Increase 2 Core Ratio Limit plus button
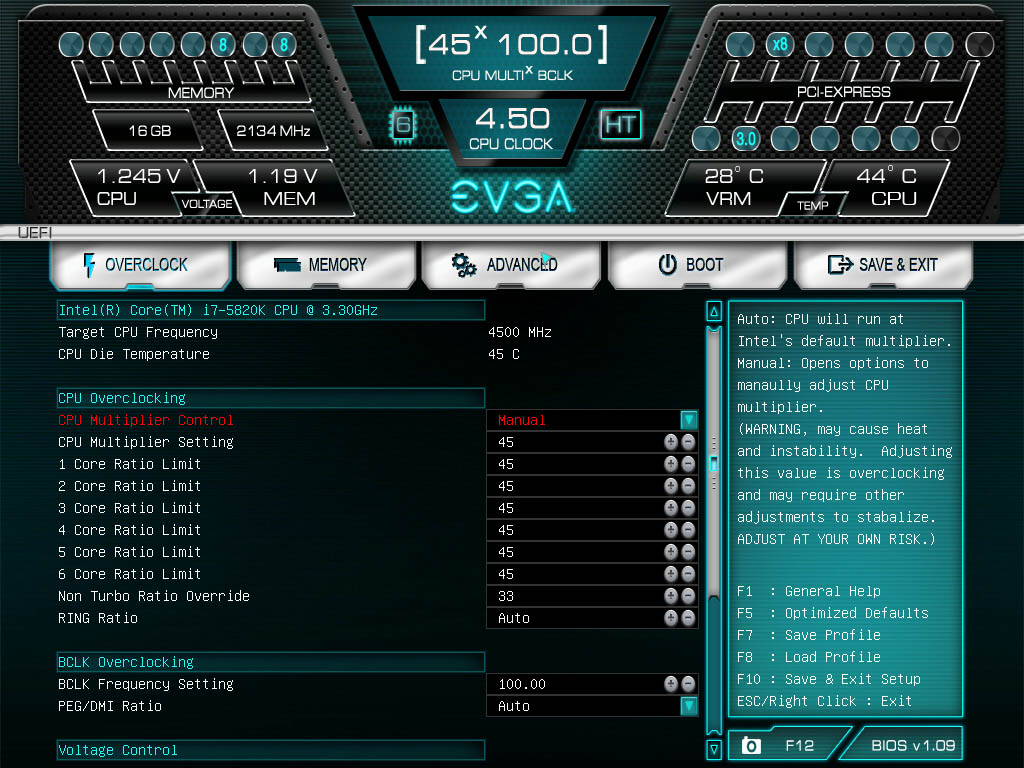 click(671, 486)
